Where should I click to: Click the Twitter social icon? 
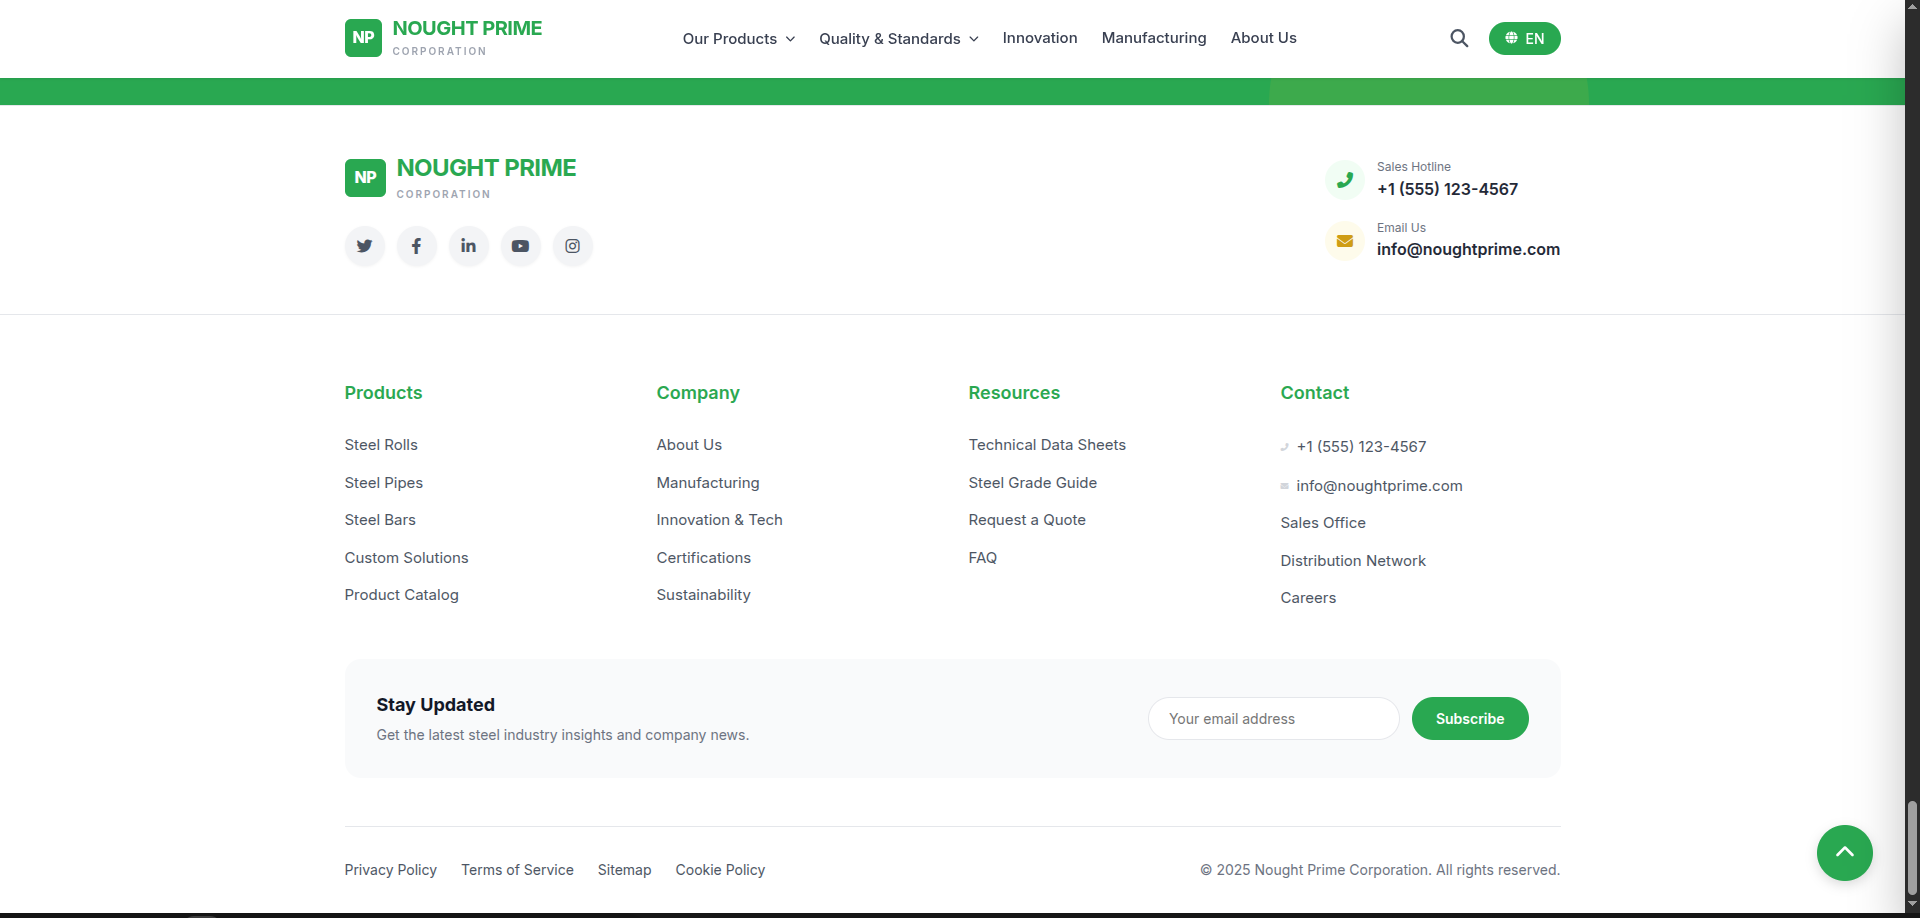[365, 246]
